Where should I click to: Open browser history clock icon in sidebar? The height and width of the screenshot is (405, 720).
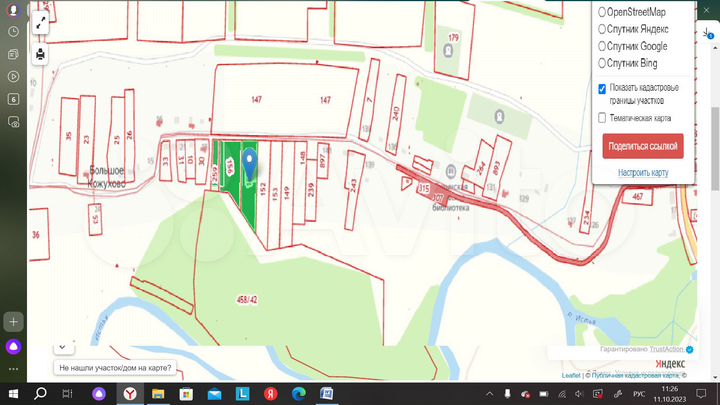pyautogui.click(x=14, y=31)
